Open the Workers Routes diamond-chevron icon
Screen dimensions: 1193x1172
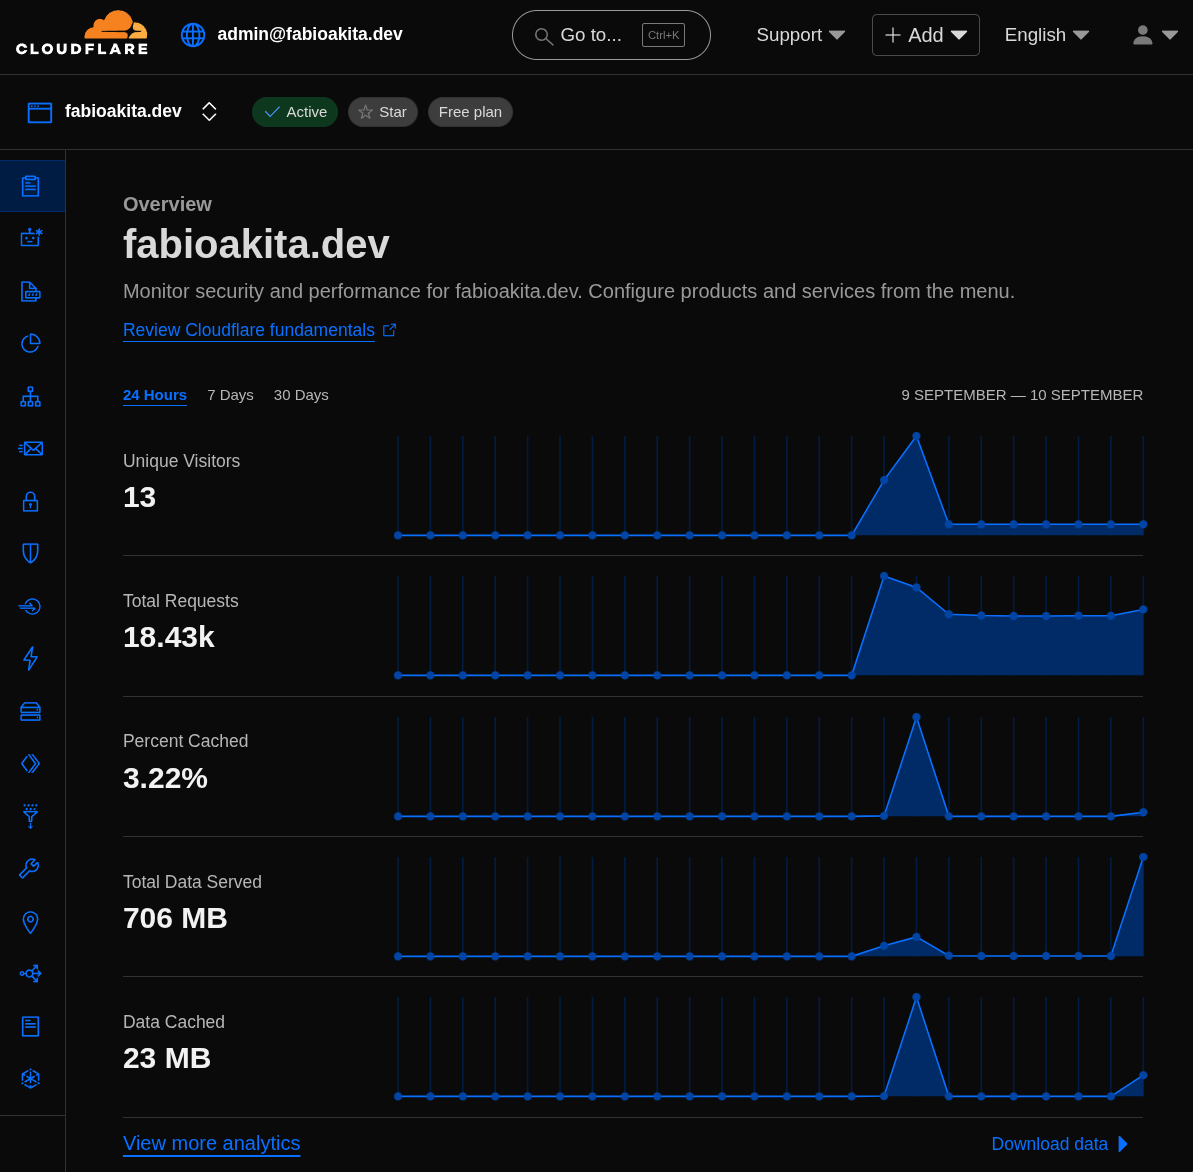30,763
